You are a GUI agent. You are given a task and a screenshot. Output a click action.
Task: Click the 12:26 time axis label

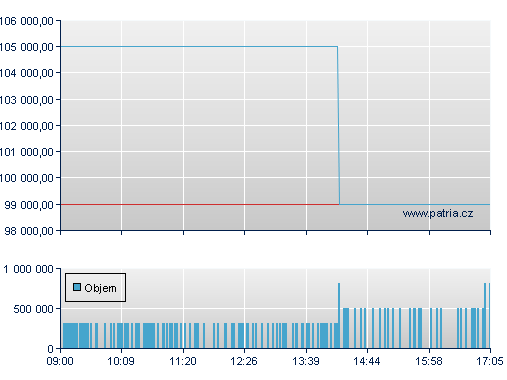244,361
